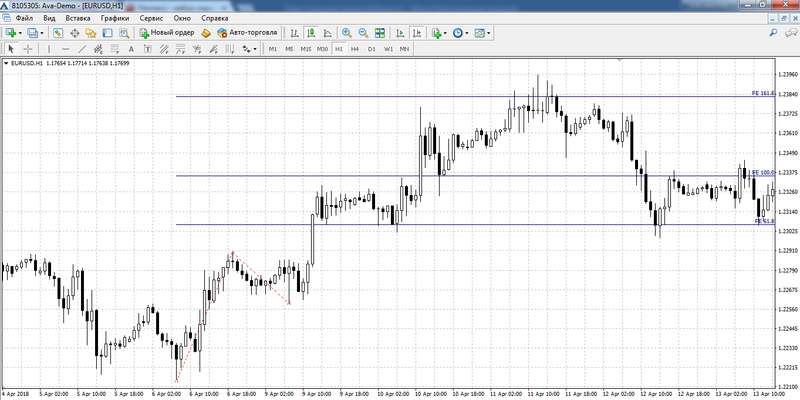Select the Equidistant Channel tool

98,49
